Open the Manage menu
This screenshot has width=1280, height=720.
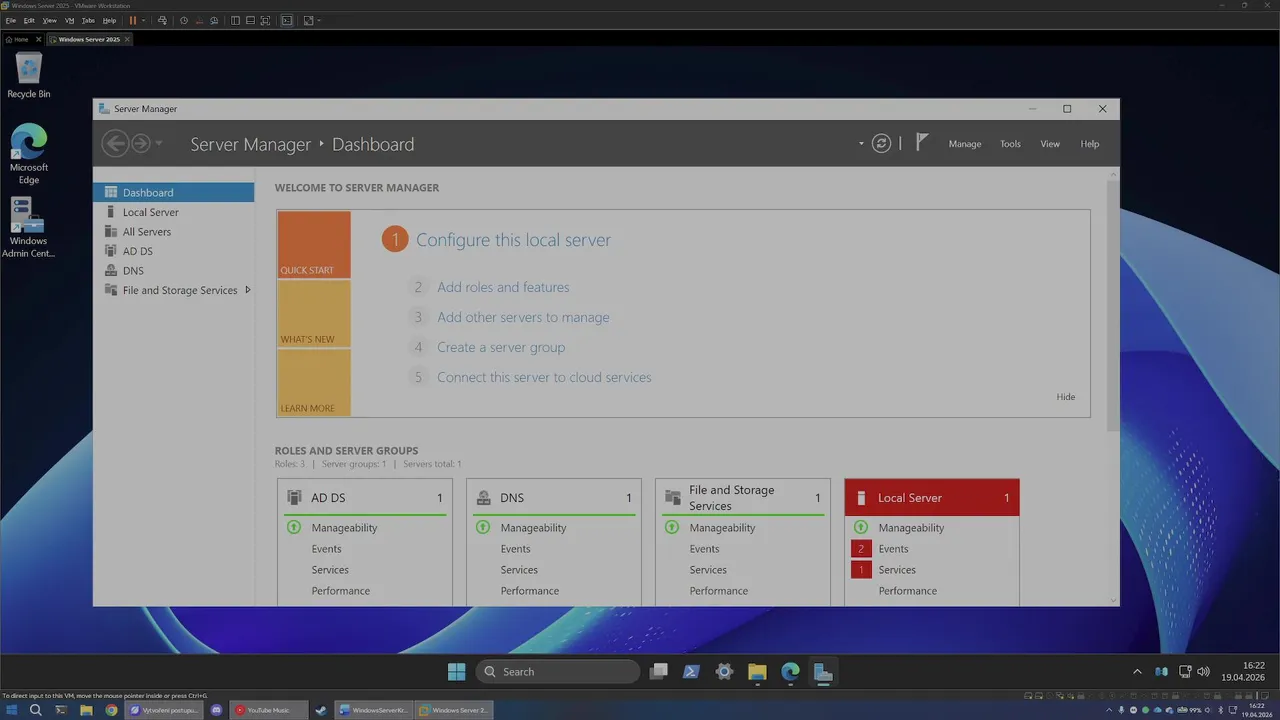(965, 144)
